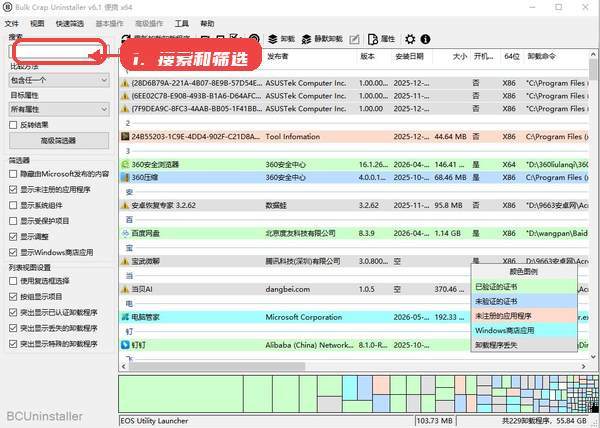
Task: Click the 百度网盘 row icon
Action: [125, 233]
